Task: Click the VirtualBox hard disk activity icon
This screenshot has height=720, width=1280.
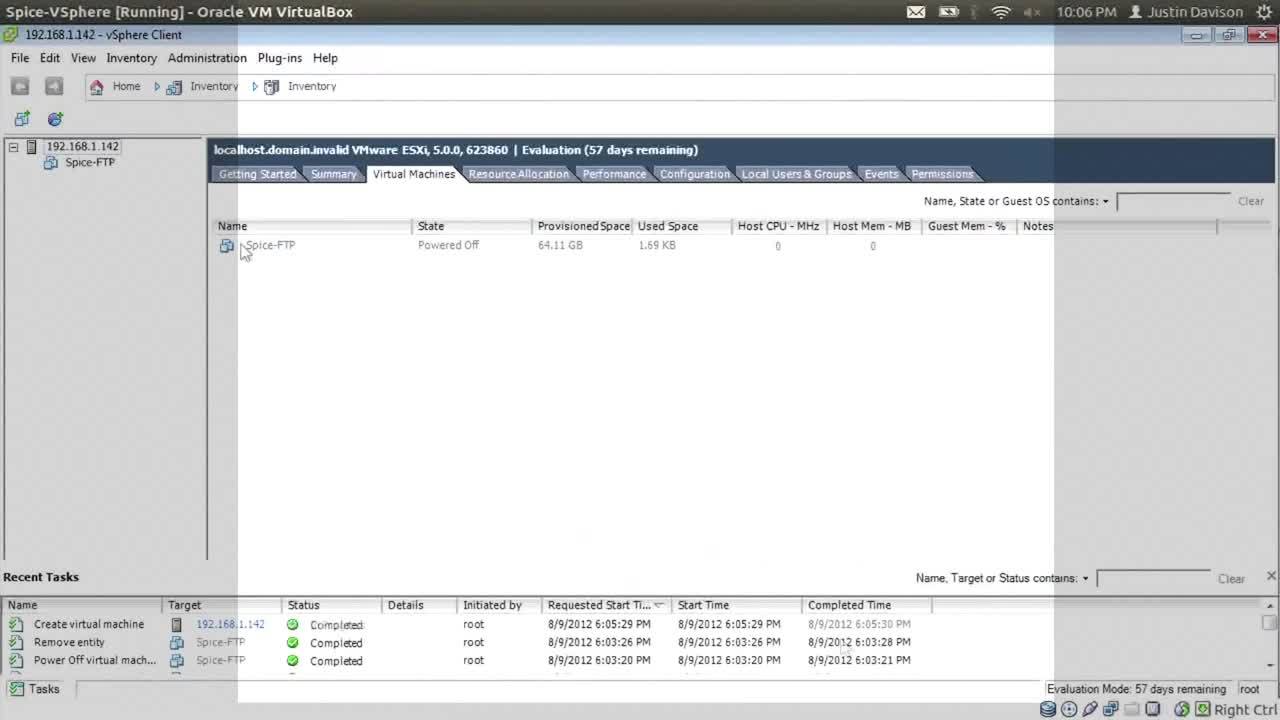Action: [1048, 709]
